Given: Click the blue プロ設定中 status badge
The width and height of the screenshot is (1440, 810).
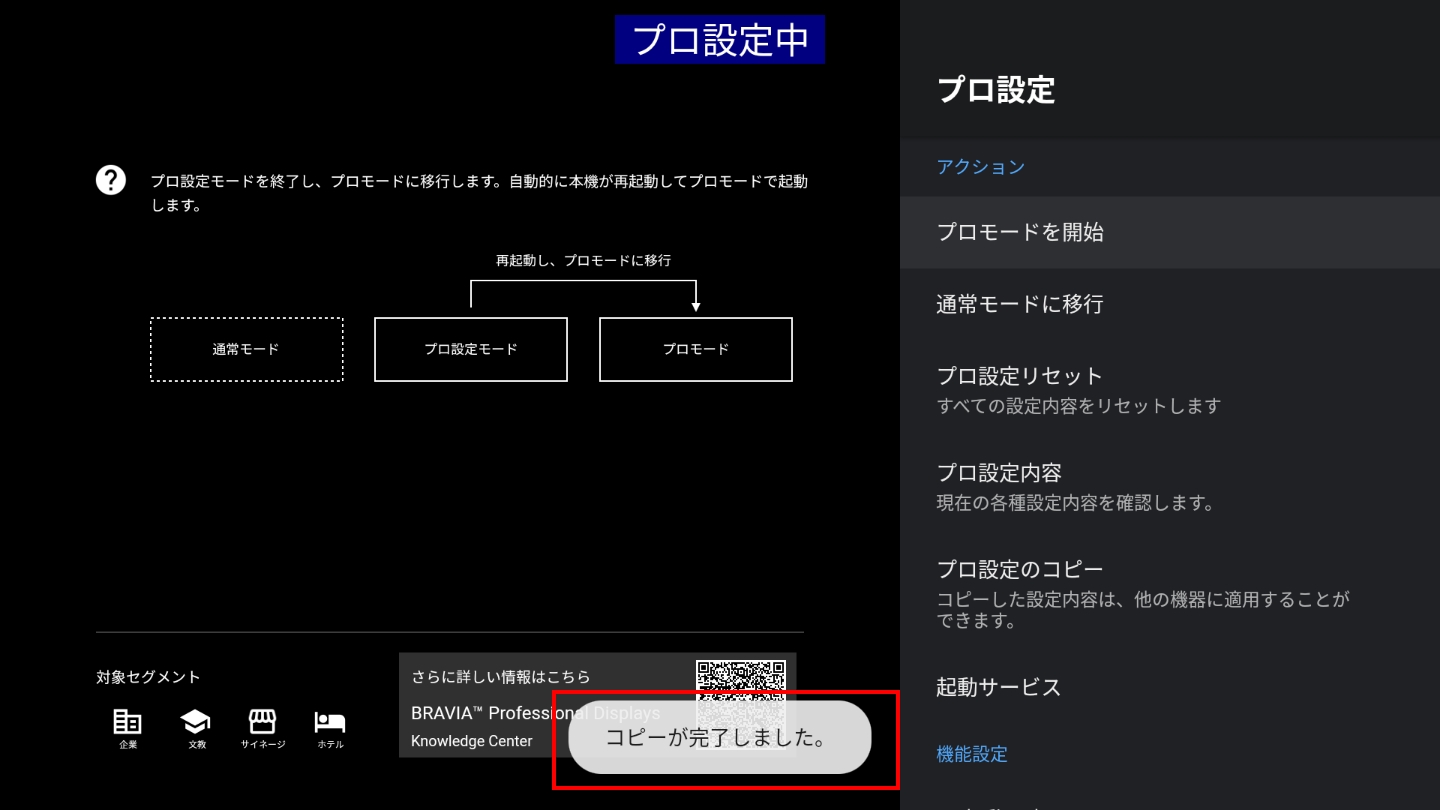Looking at the screenshot, I should click(x=719, y=40).
